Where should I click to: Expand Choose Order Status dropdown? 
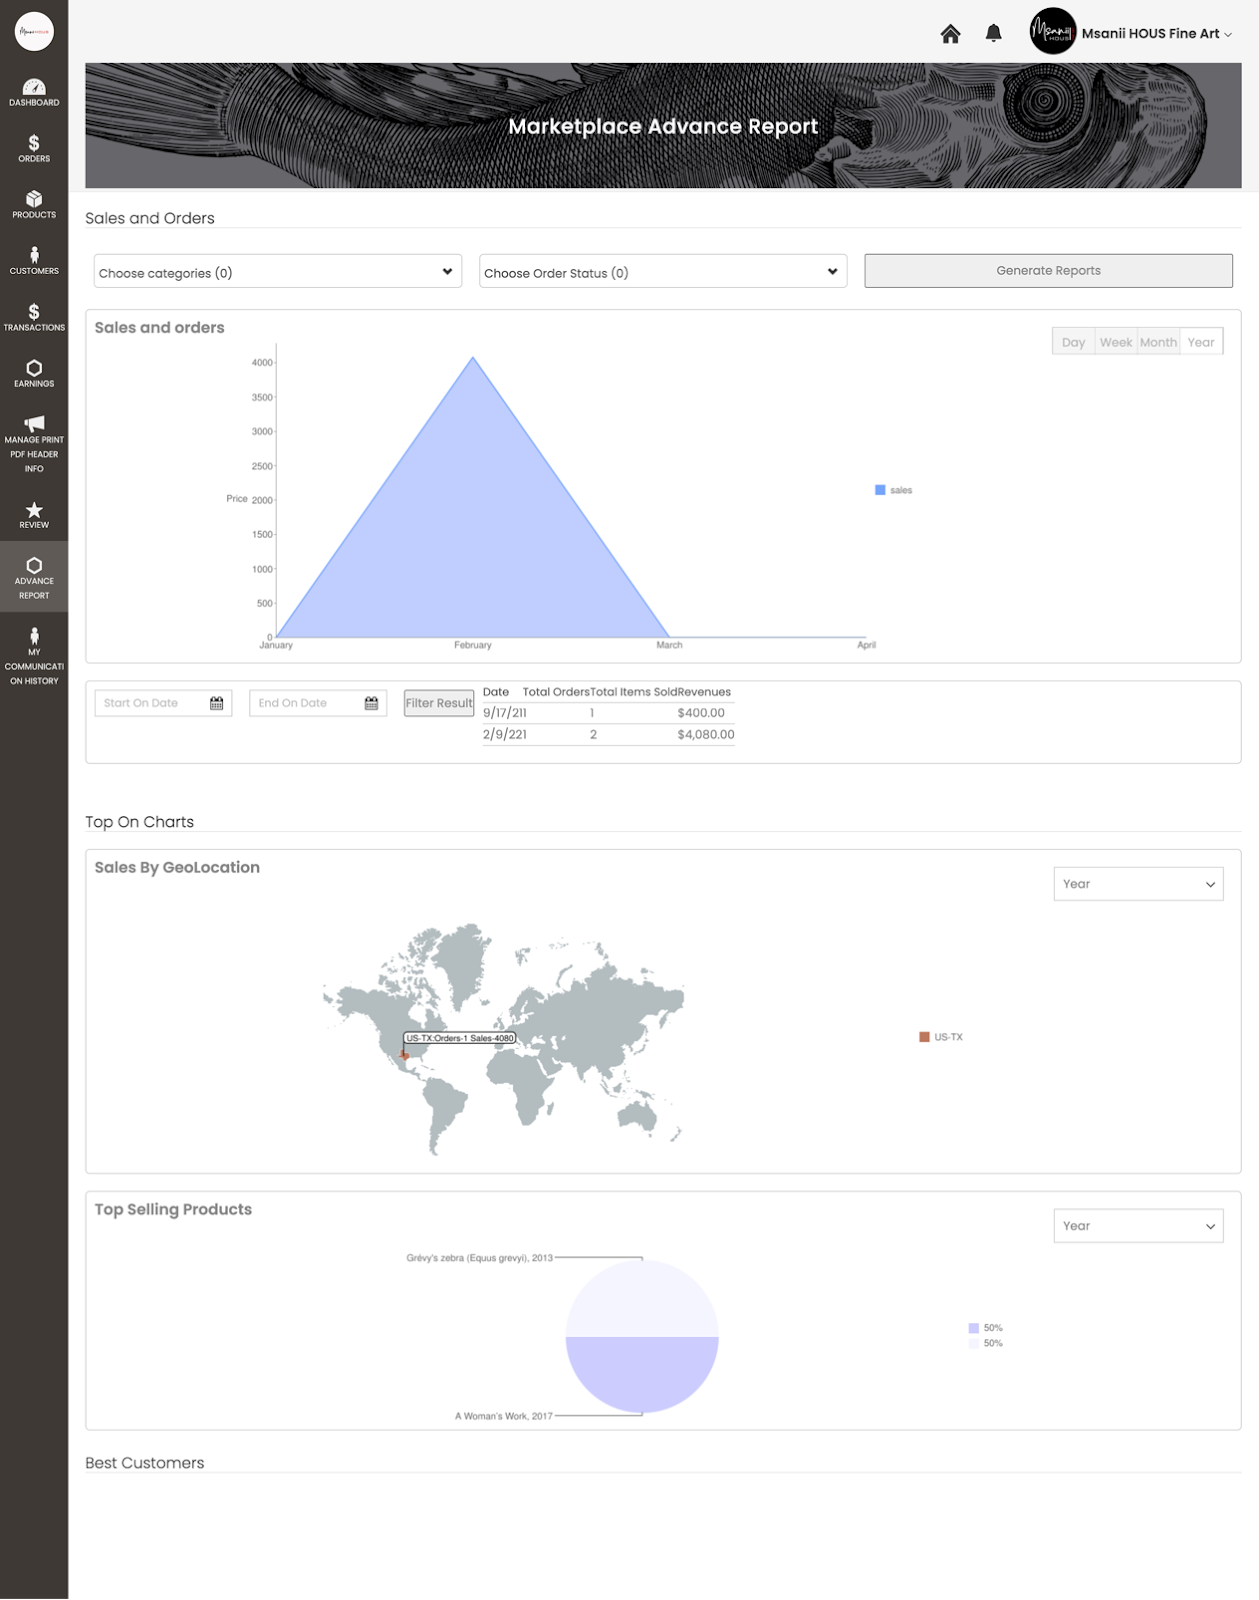coord(663,271)
